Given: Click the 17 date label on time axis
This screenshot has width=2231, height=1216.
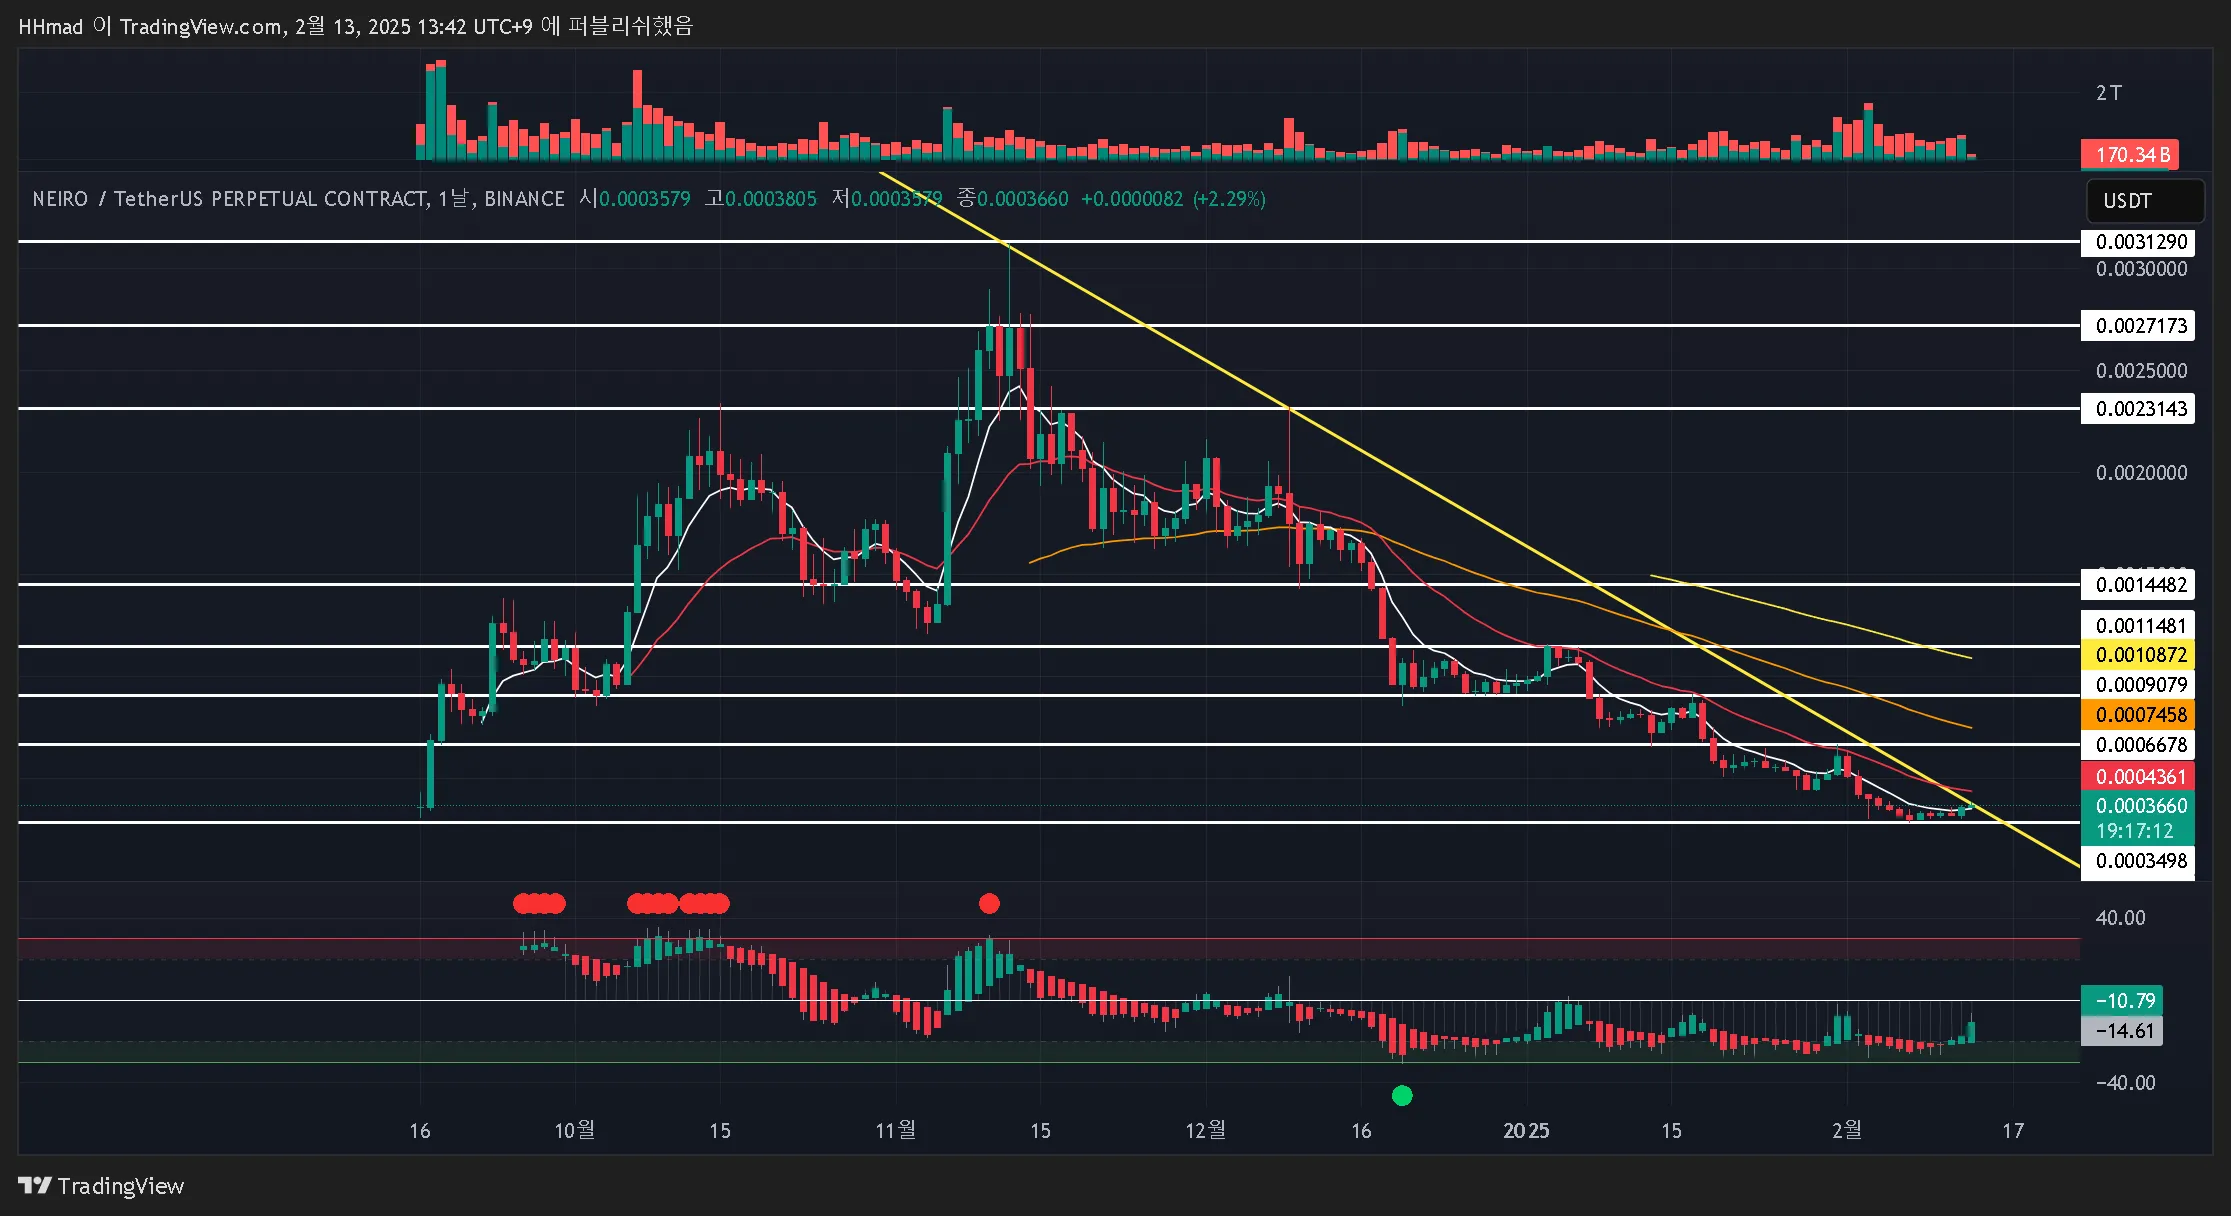Looking at the screenshot, I should (2012, 1131).
